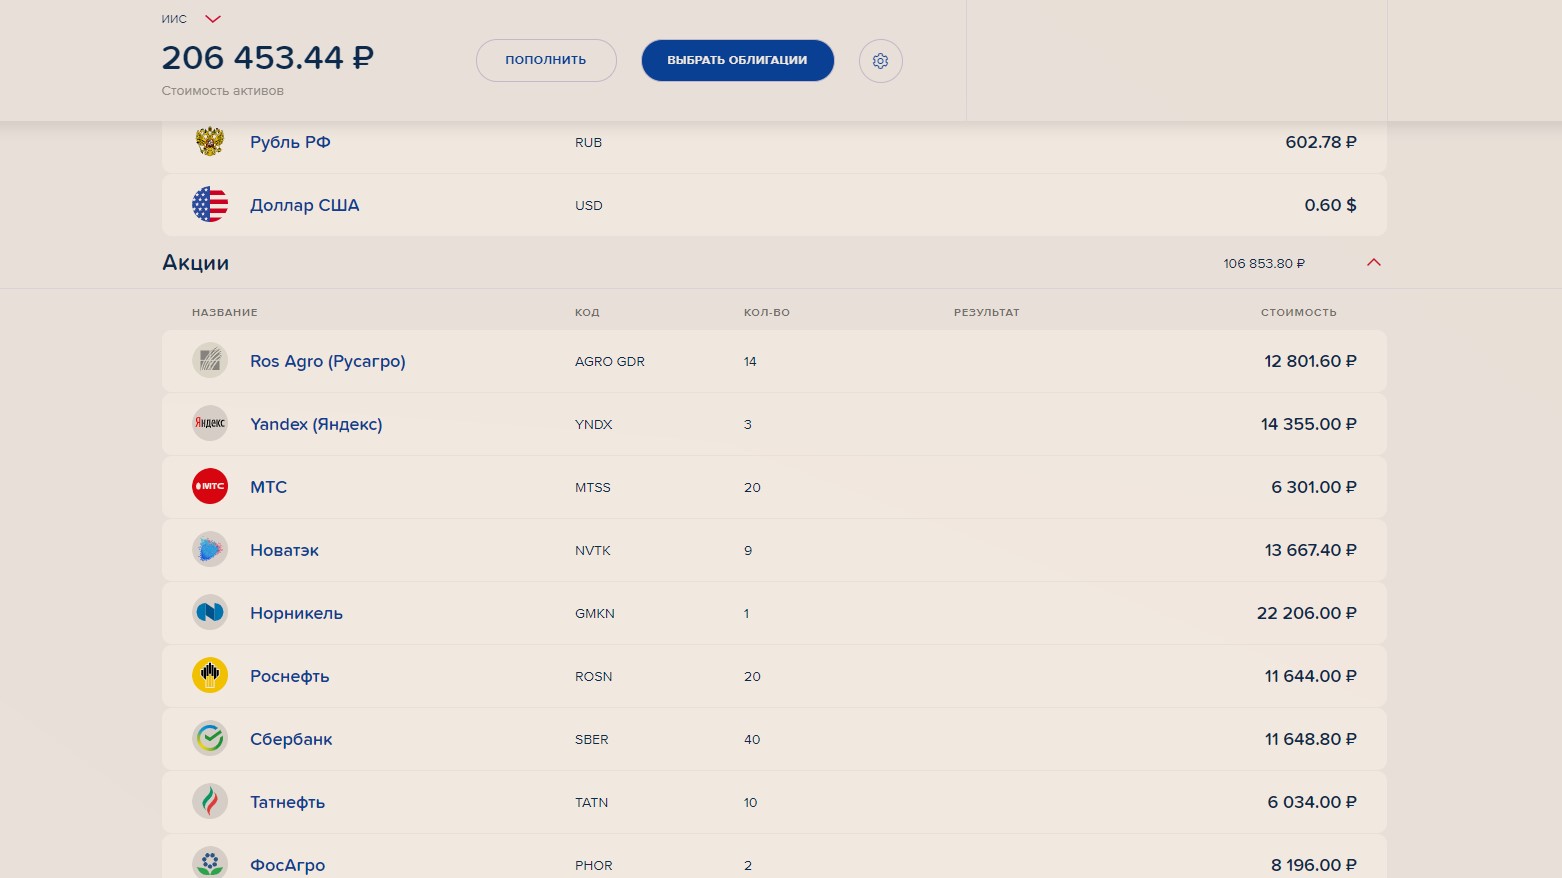1562x878 pixels.
Task: Click the Новатэк logo icon
Action: click(210, 549)
